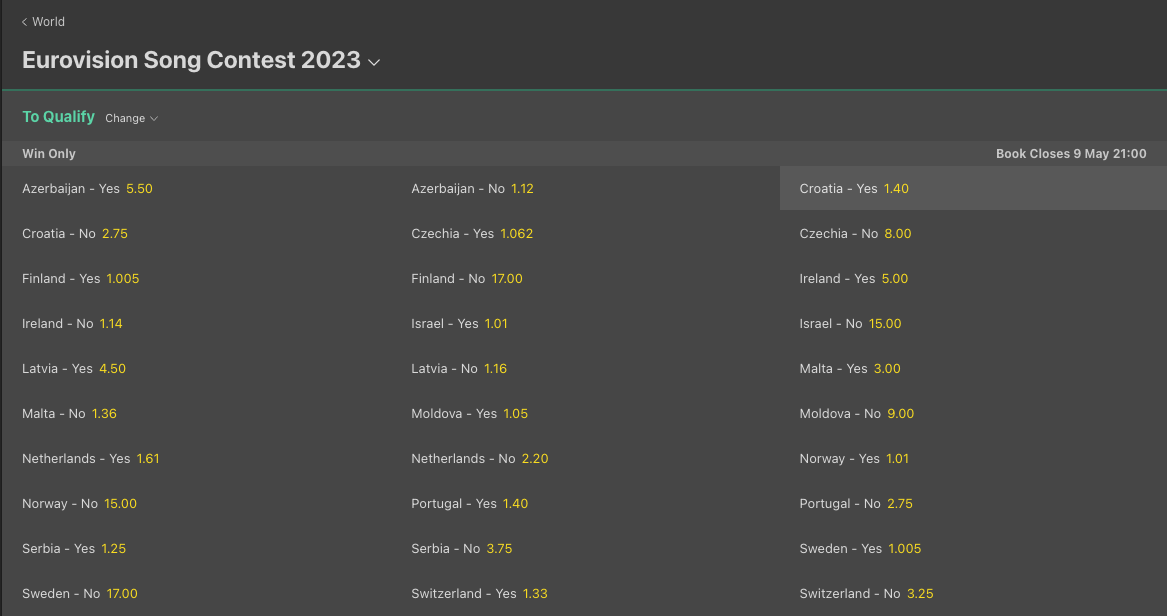Pick Israel - No odds 15.00
1167x616 pixels.
click(x=973, y=324)
